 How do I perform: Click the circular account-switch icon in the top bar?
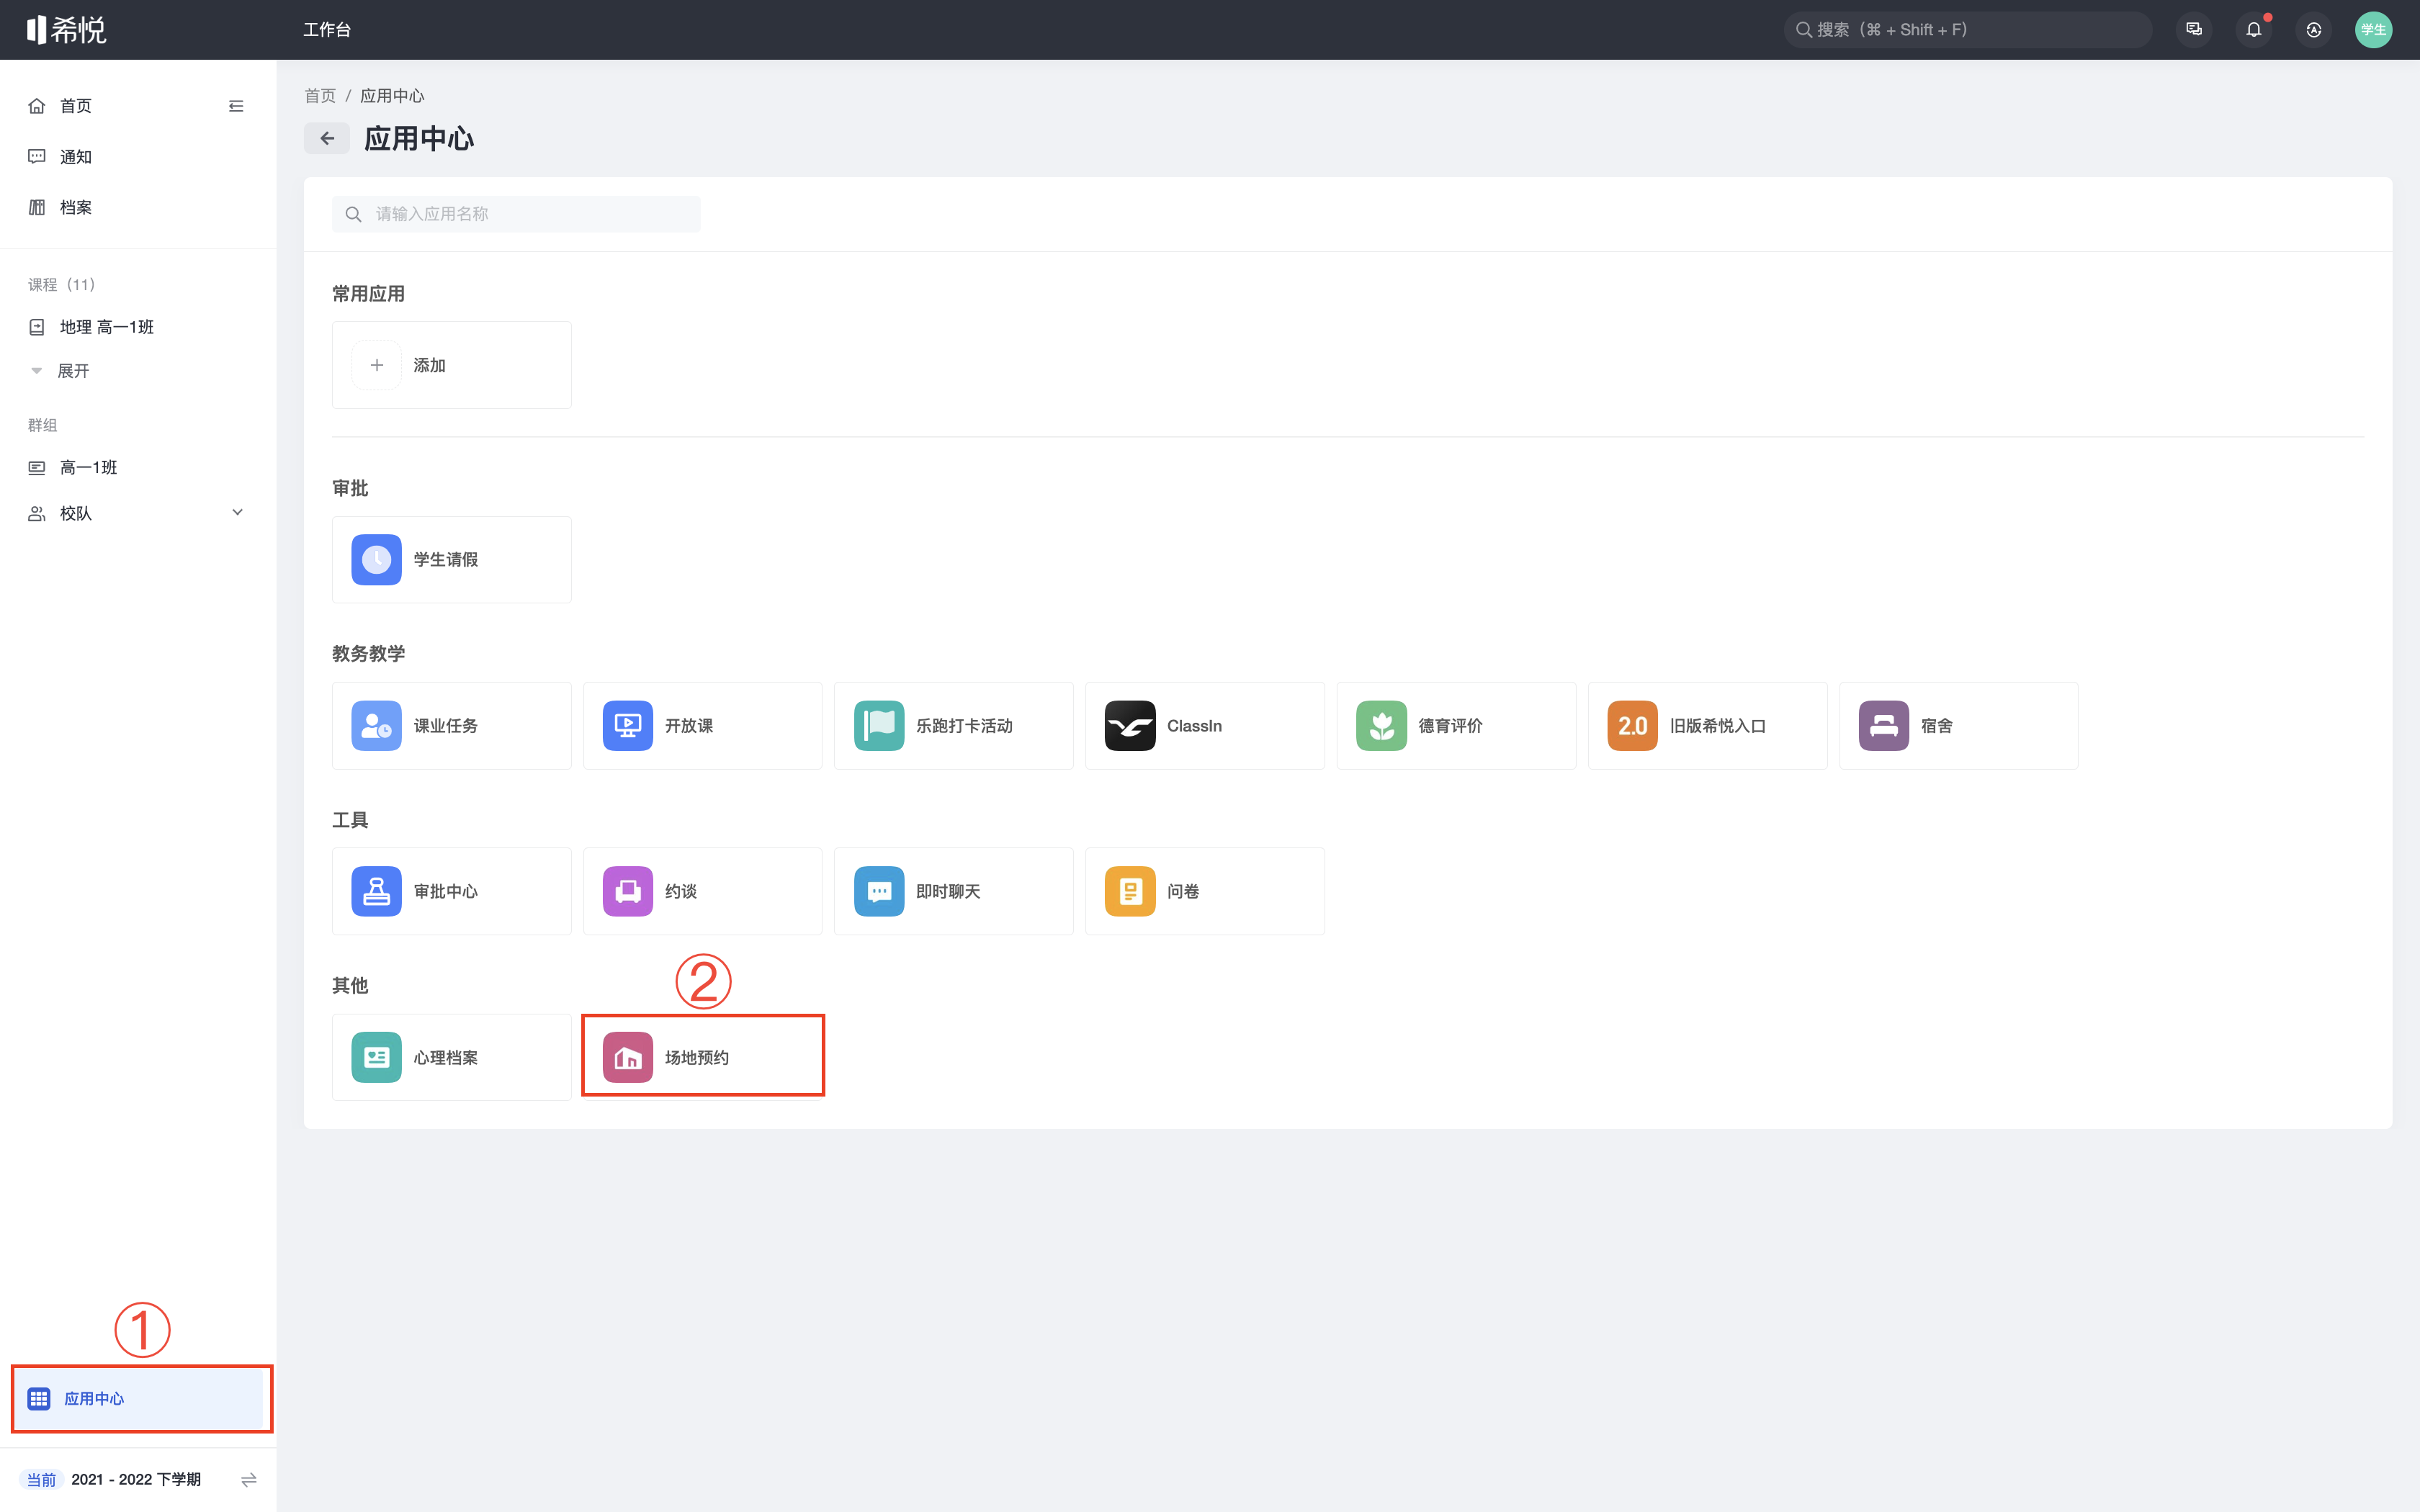[x=2314, y=29]
